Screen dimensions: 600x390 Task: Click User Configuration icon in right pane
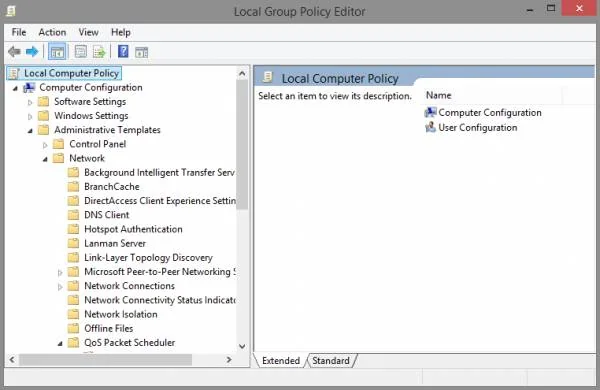(430, 127)
